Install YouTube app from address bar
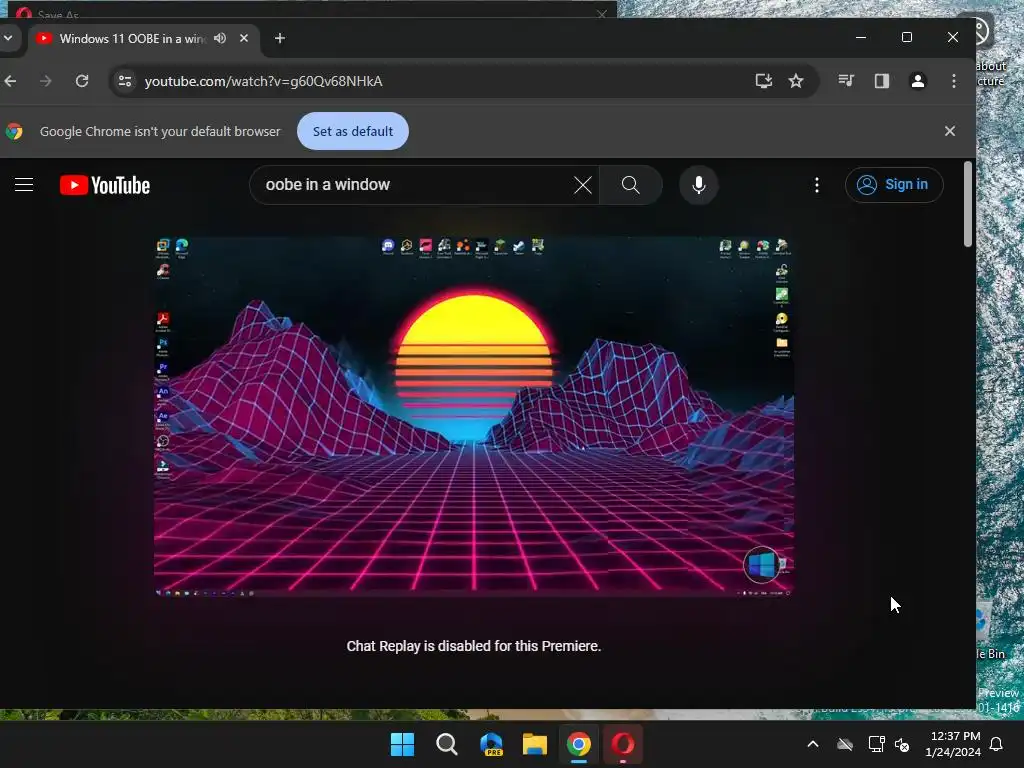This screenshot has width=1024, height=768. coord(763,81)
